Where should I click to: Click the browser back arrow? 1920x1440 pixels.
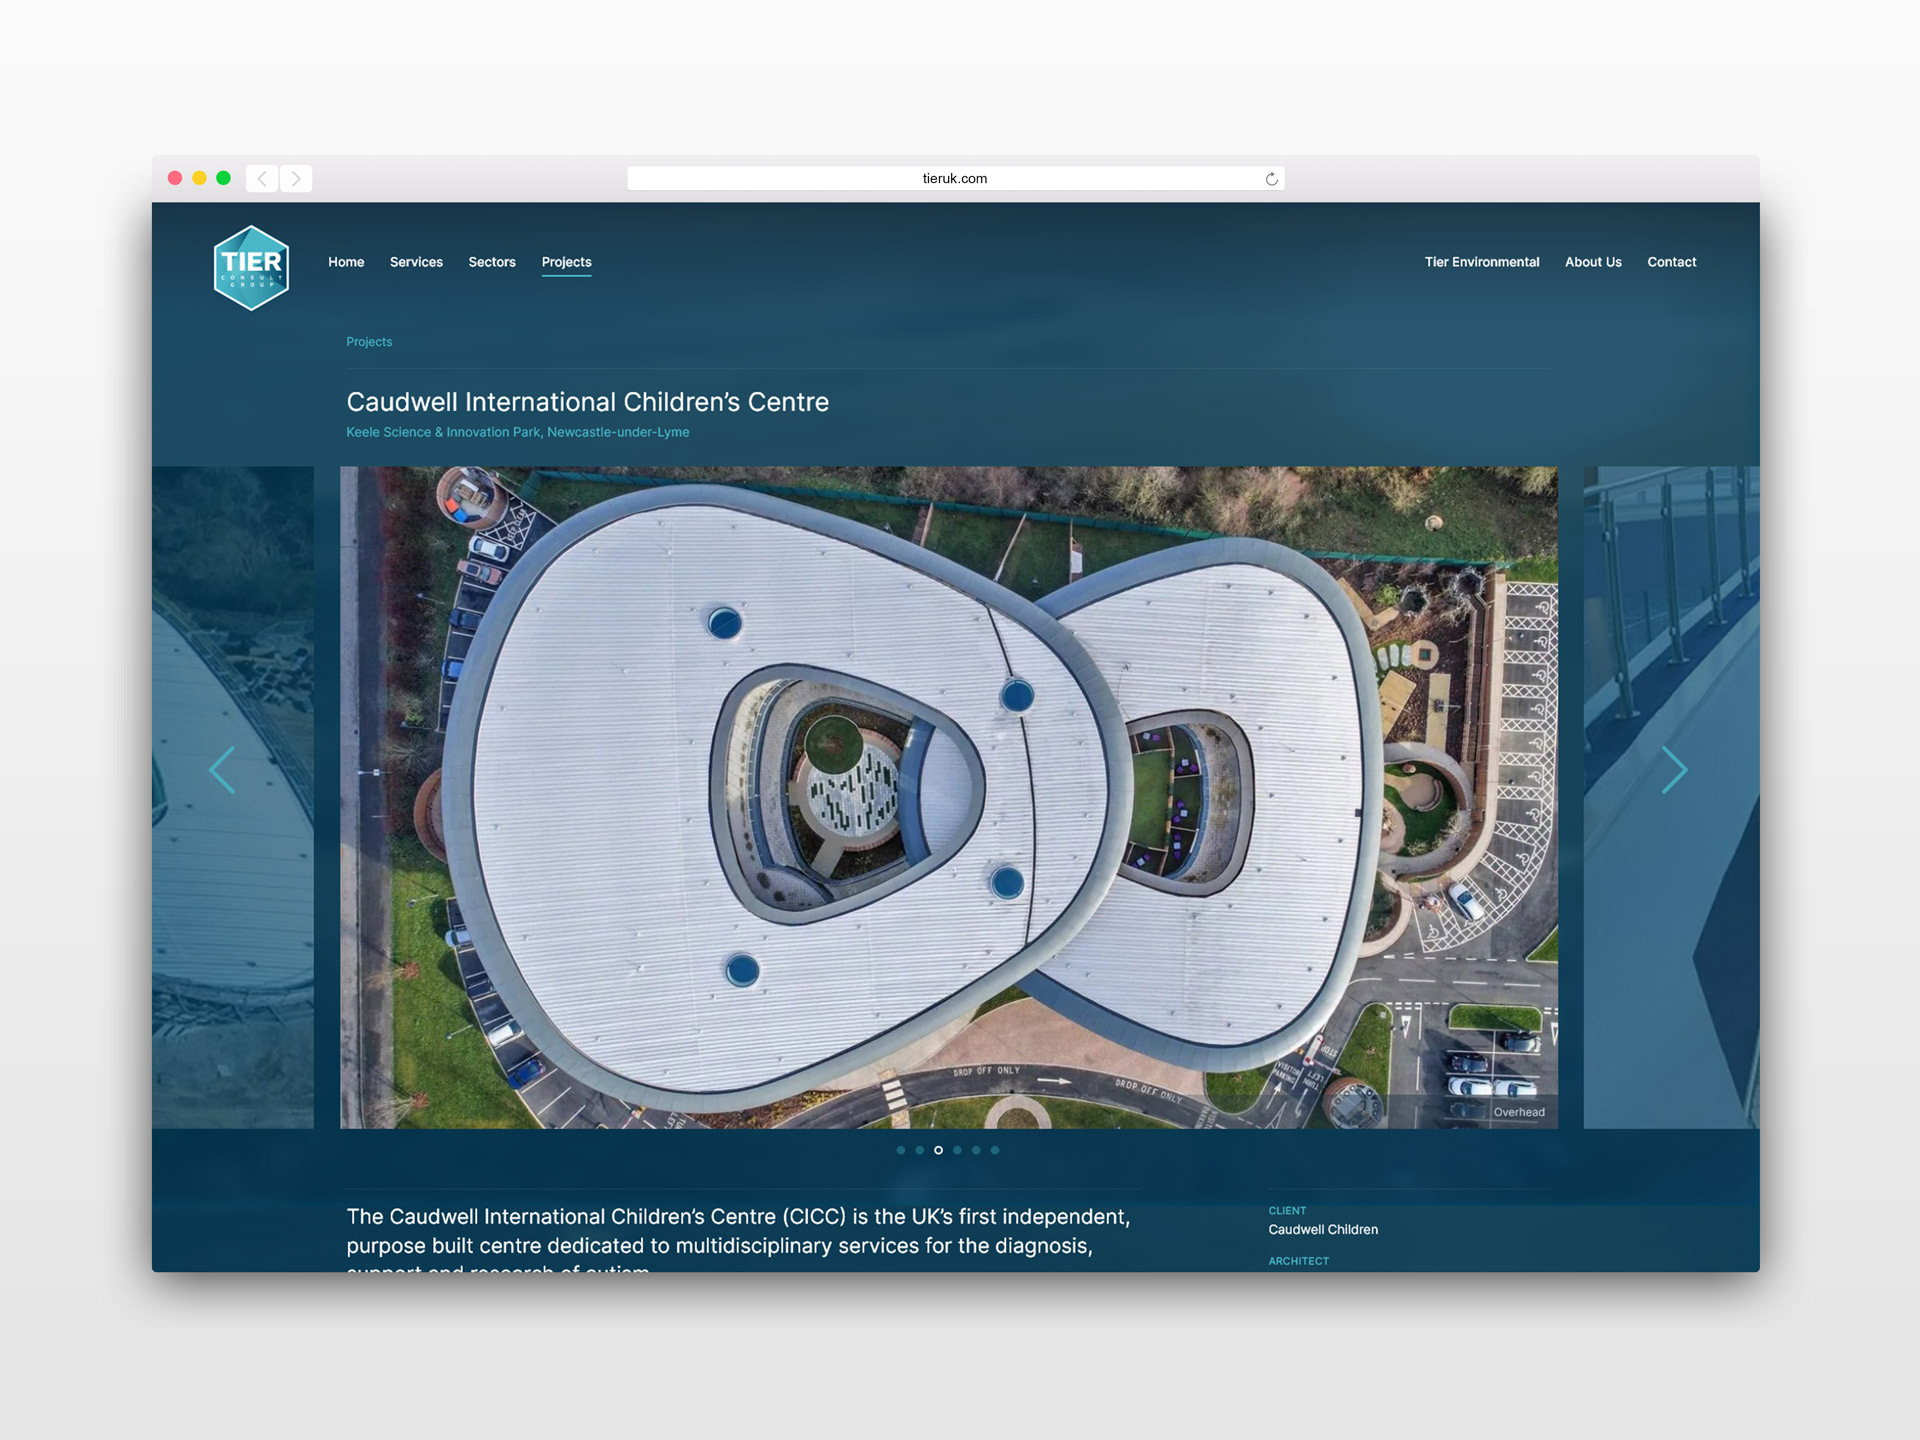(262, 179)
